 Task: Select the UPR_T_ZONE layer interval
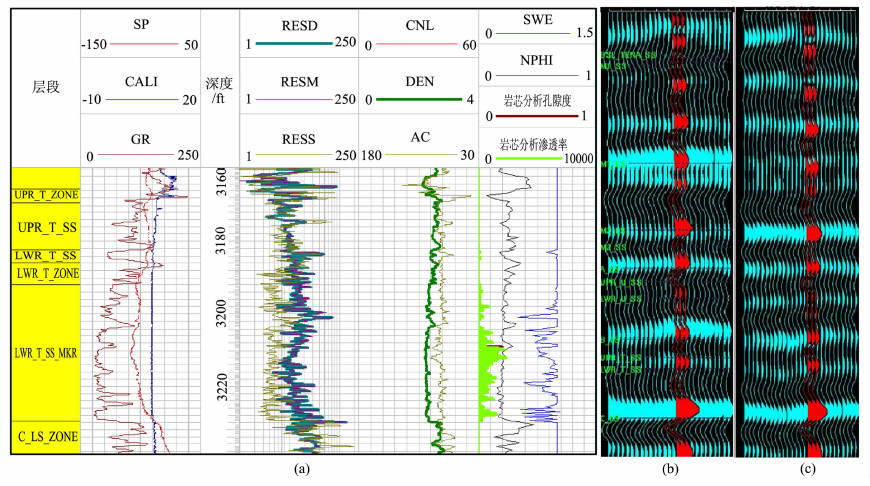45,193
